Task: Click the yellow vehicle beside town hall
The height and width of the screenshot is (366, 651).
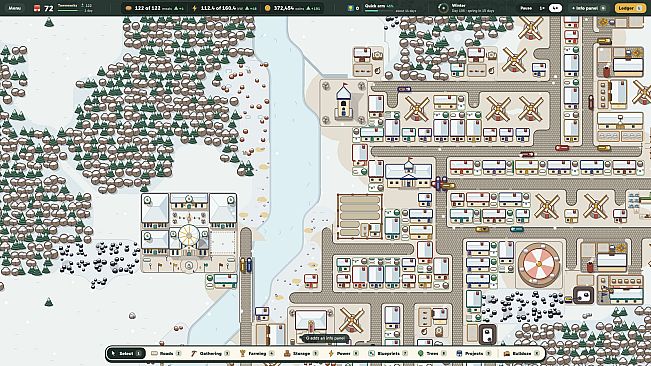Action: (448, 186)
